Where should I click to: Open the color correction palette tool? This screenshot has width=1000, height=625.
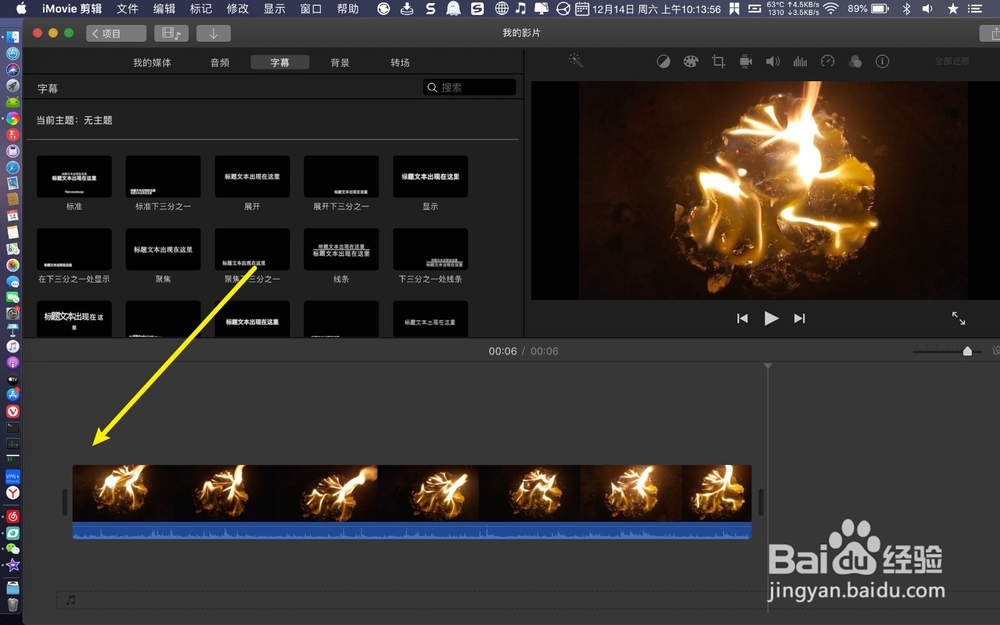click(691, 61)
